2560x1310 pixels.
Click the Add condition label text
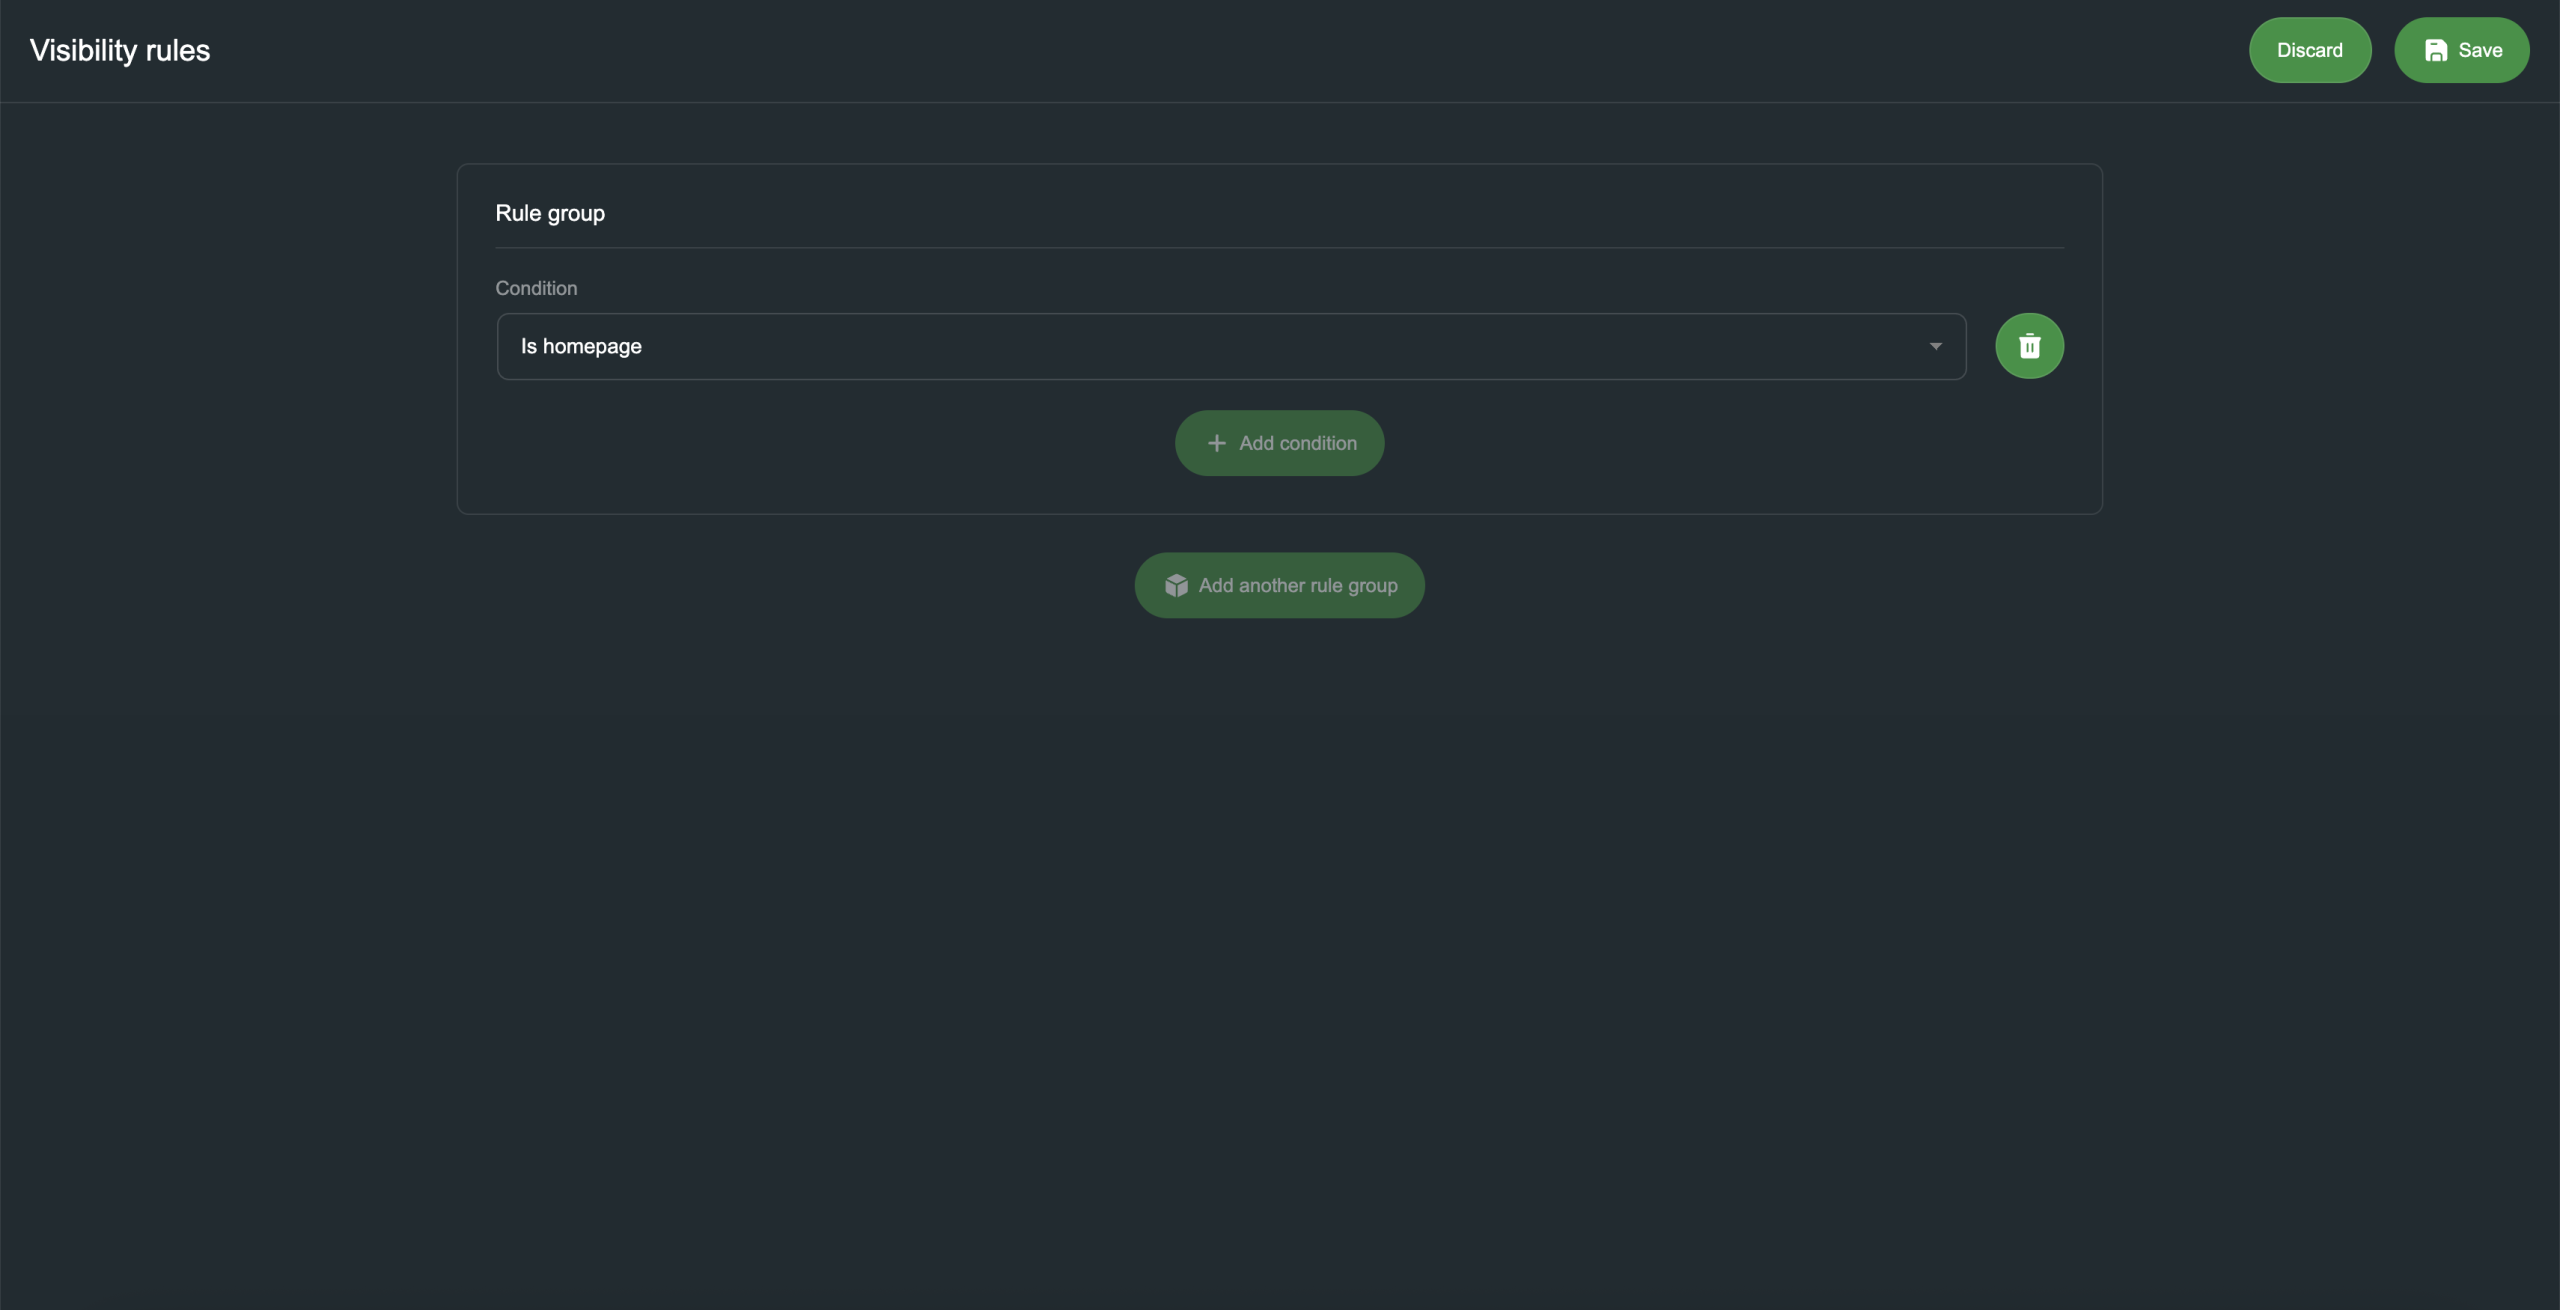pos(1297,443)
